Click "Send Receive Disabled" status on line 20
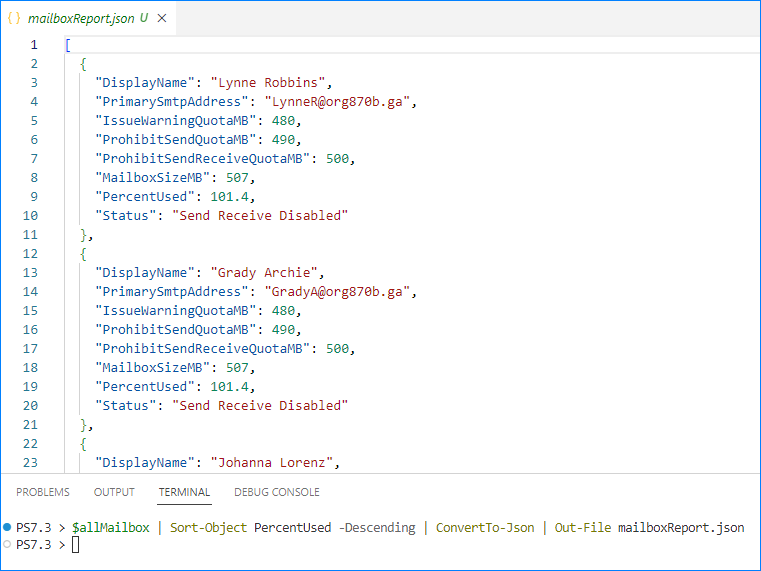 click(x=260, y=406)
